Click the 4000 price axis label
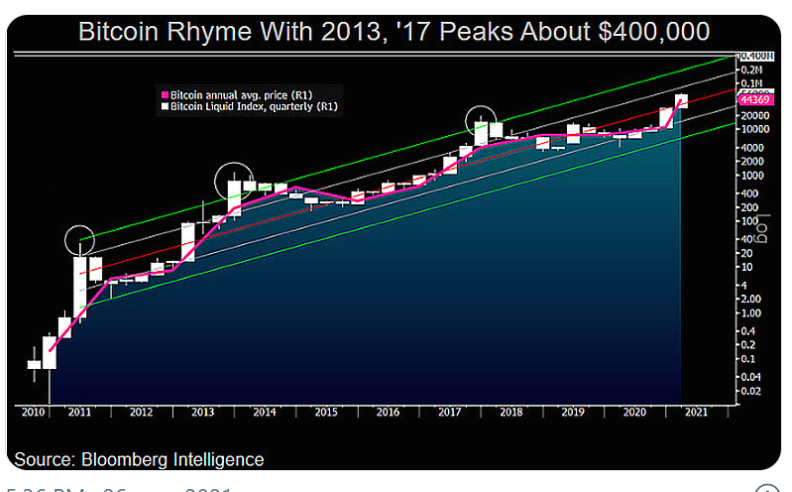This screenshot has height=492, width=792. pos(753,148)
